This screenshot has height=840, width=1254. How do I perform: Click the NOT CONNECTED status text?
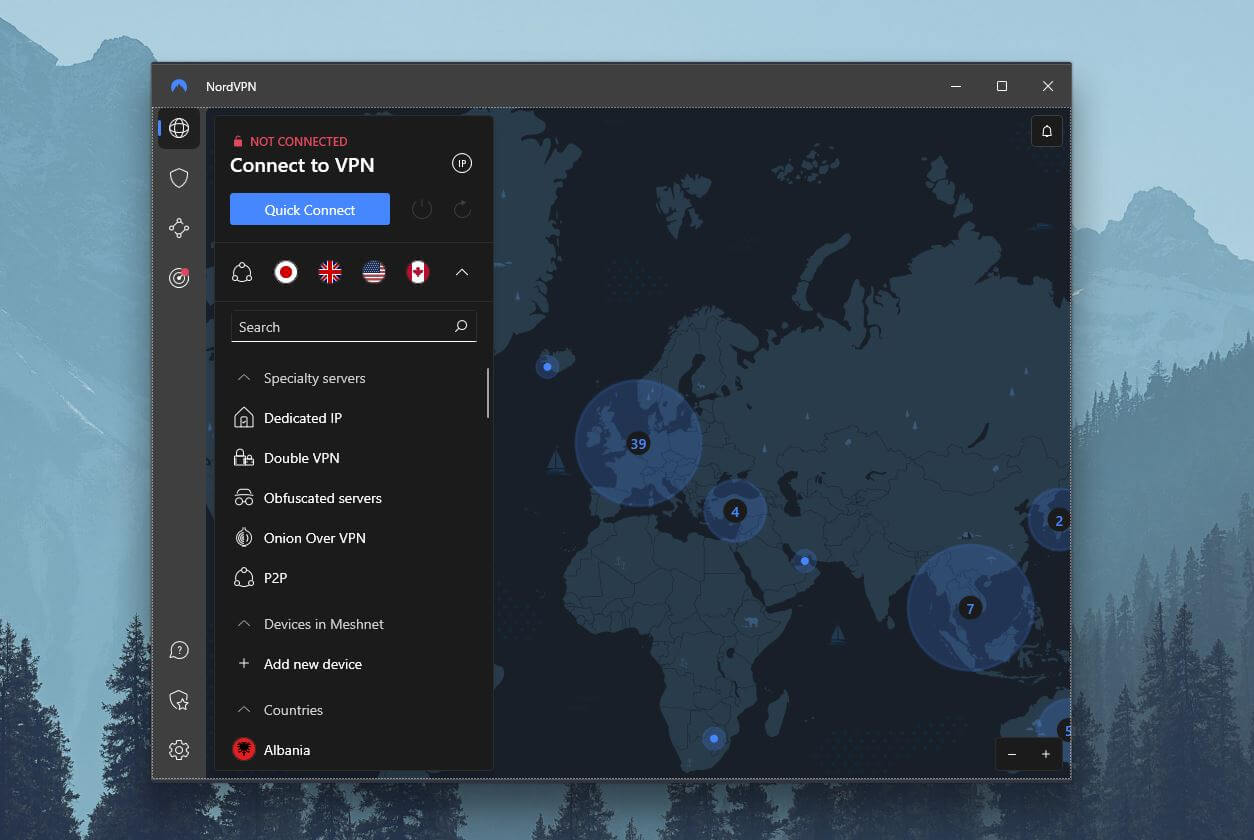(299, 142)
